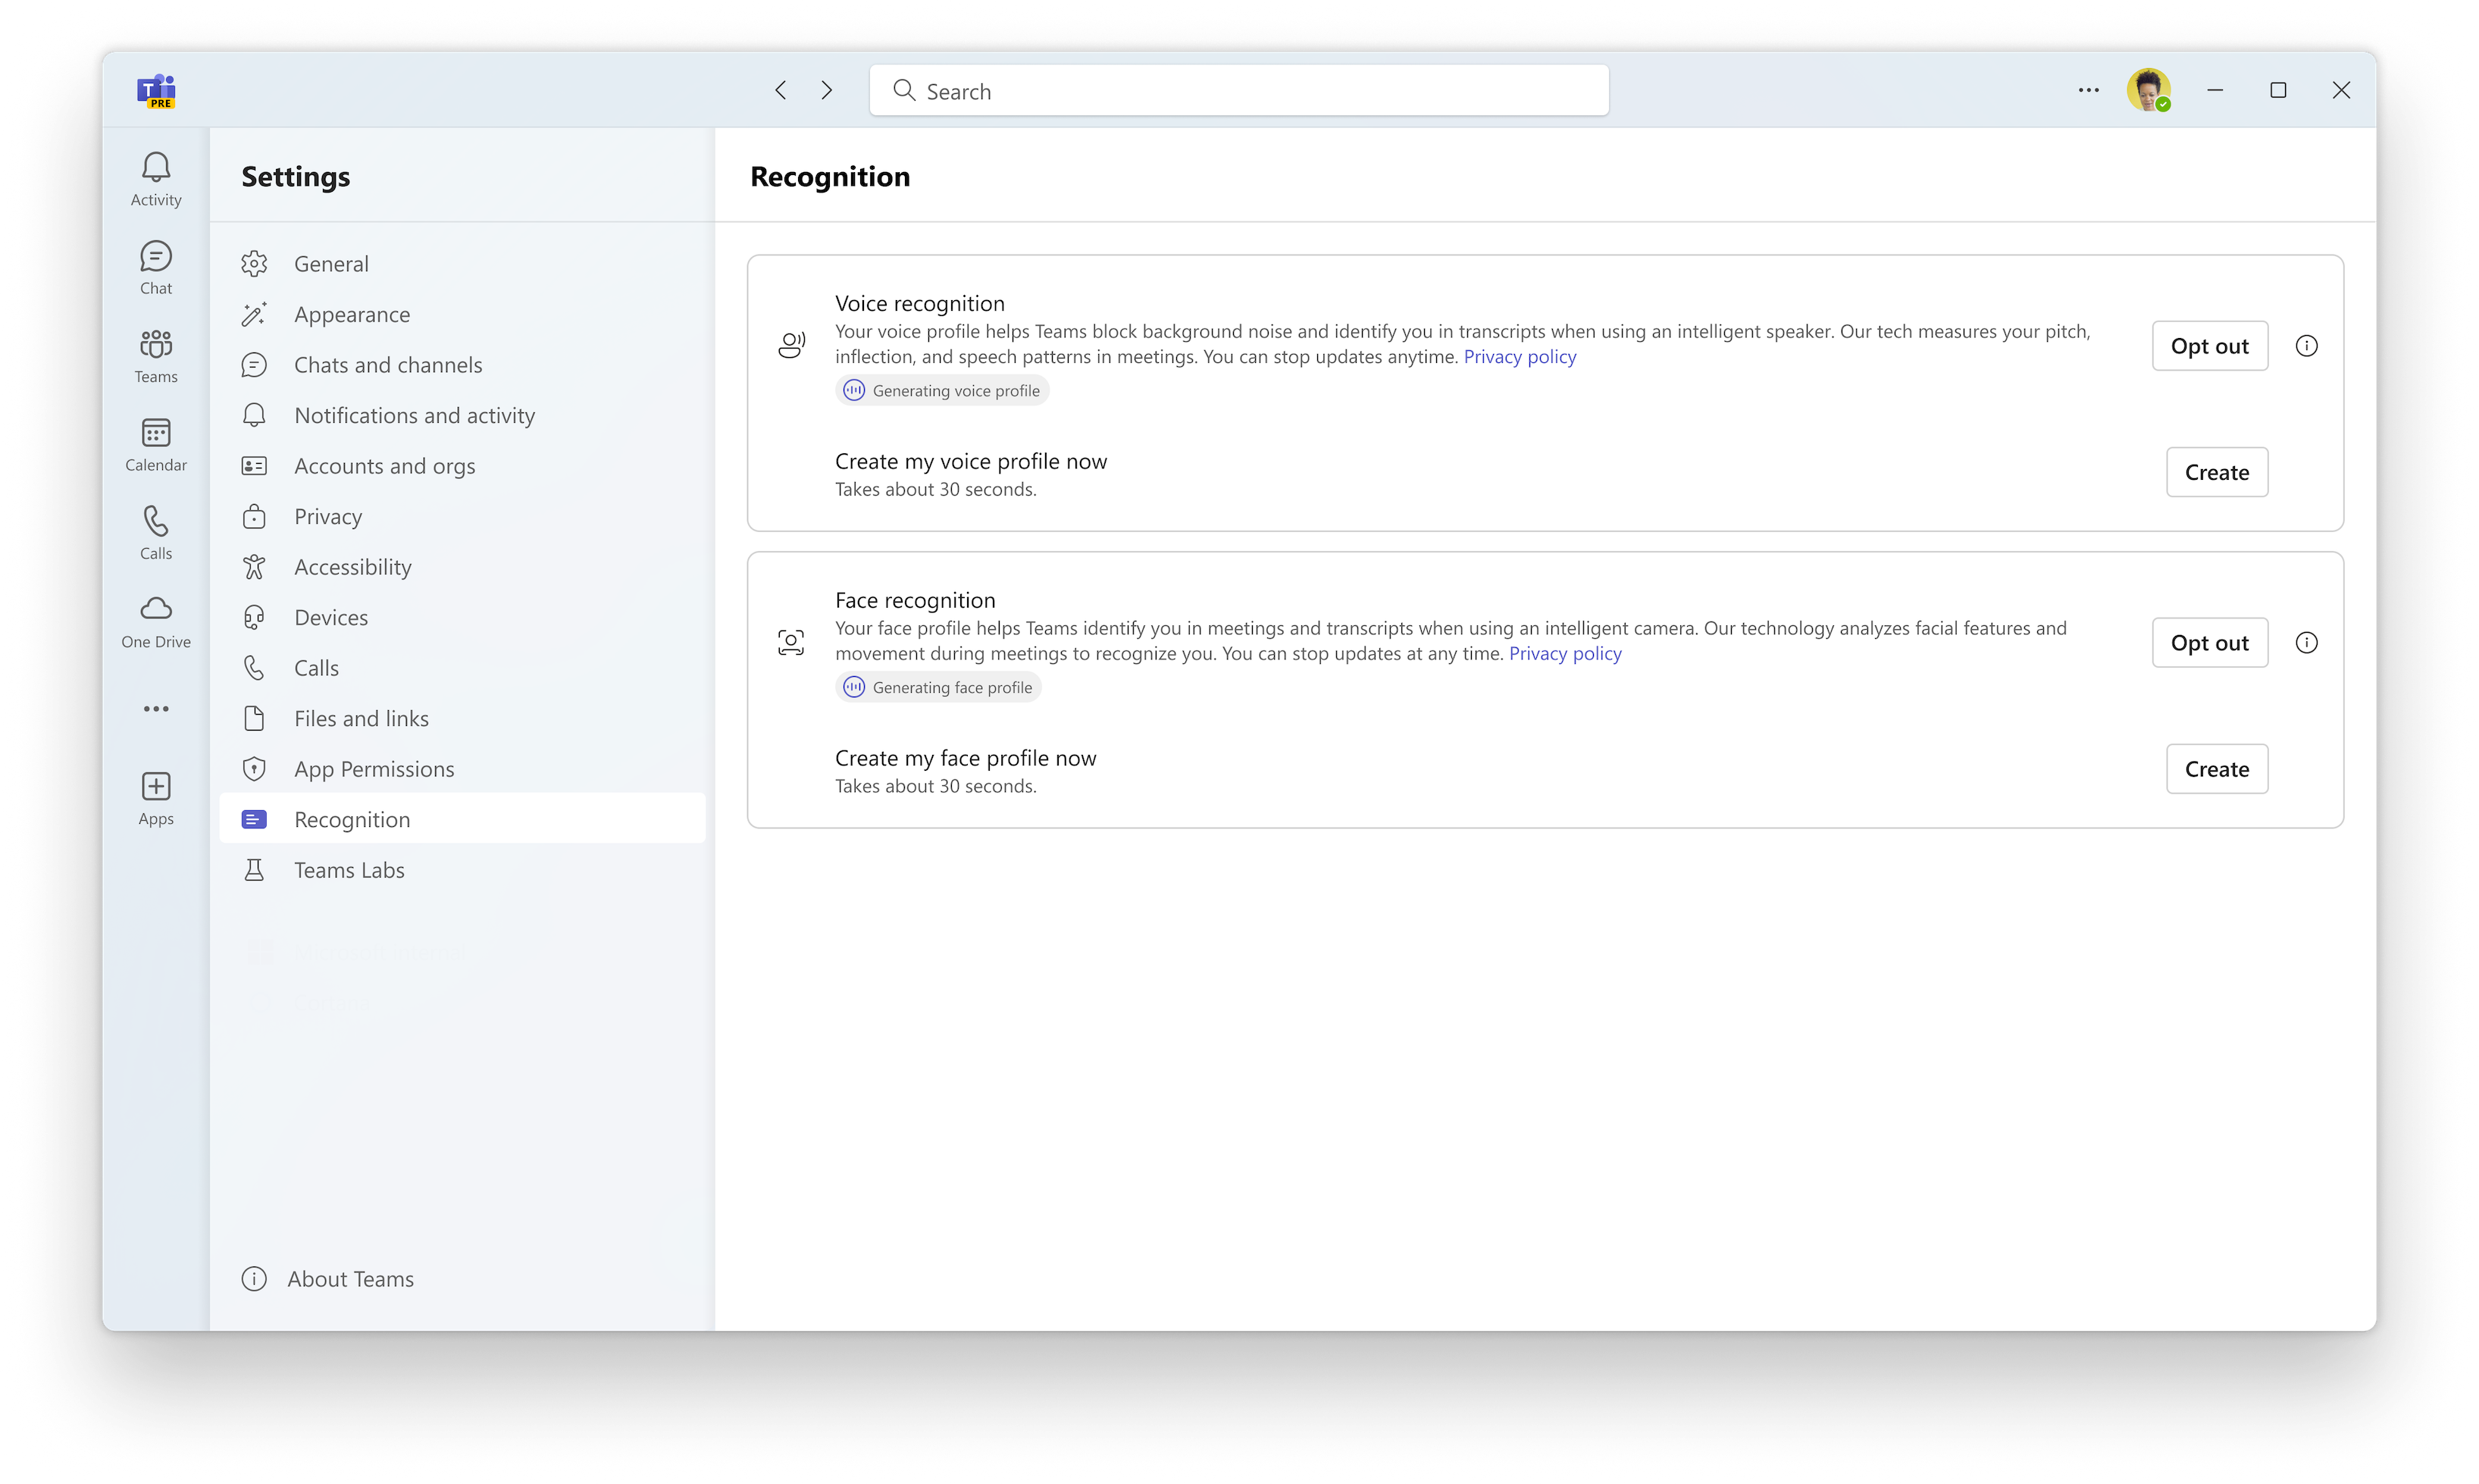Open the Apps panel

click(x=156, y=797)
